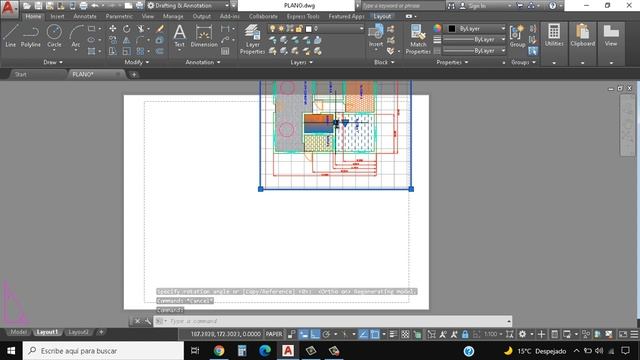Open the Drafting & Annotation workspace dropdown
The width and height of the screenshot is (640, 360).
coord(188,6)
